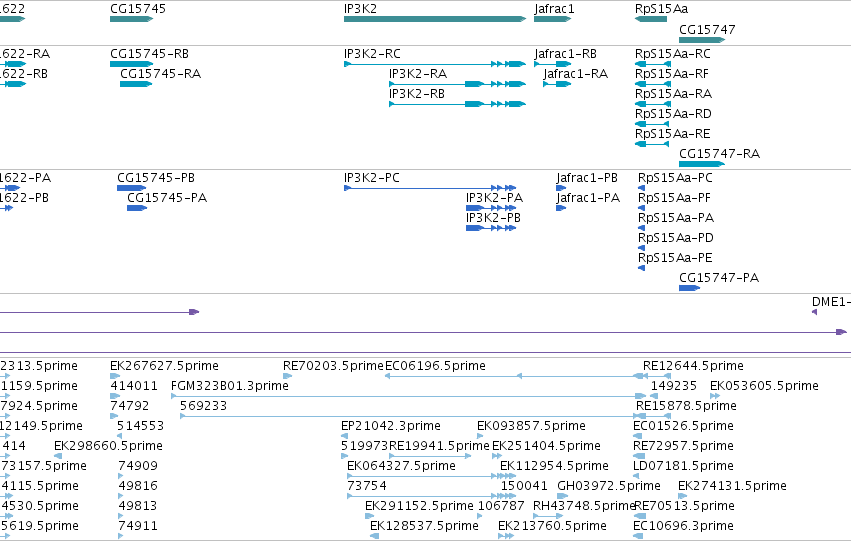
Task: Click the EK251404.5prime EST label
Action: [546, 447]
